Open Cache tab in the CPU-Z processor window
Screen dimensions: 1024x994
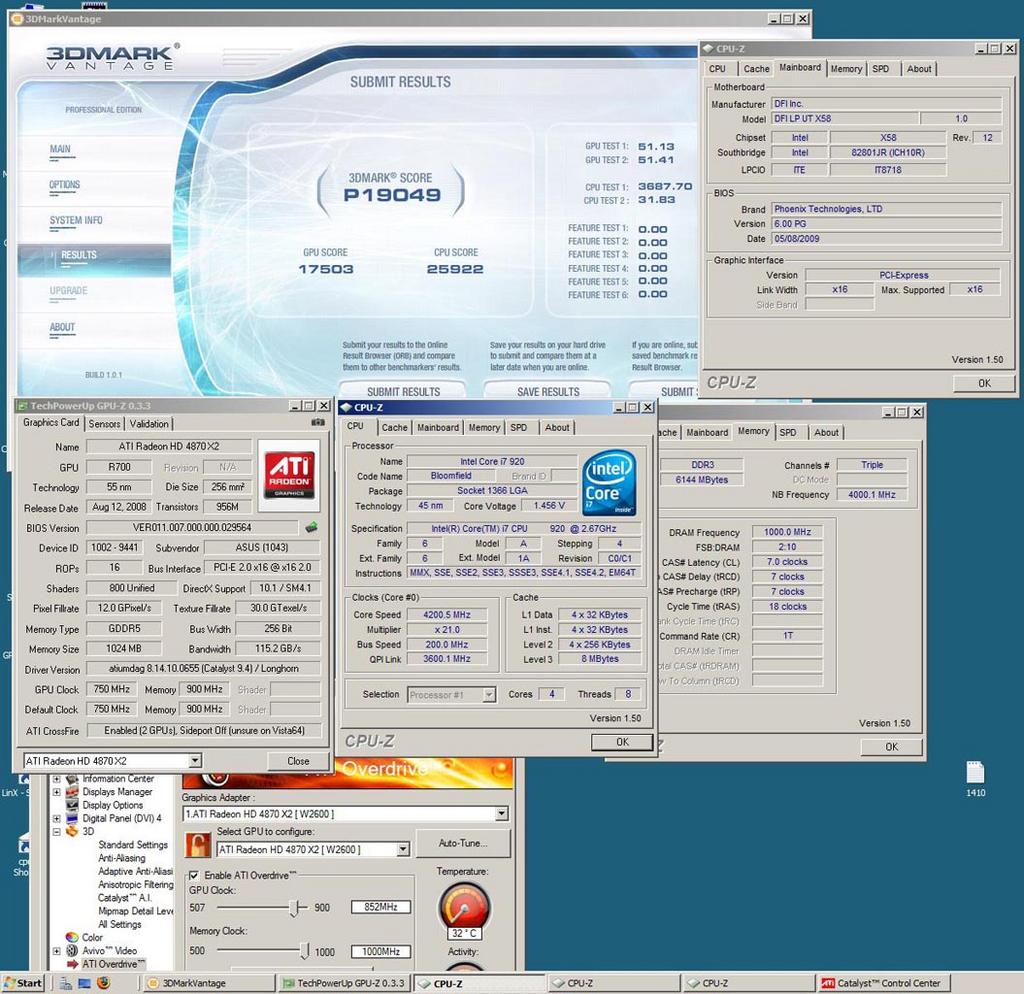pyautogui.click(x=394, y=427)
